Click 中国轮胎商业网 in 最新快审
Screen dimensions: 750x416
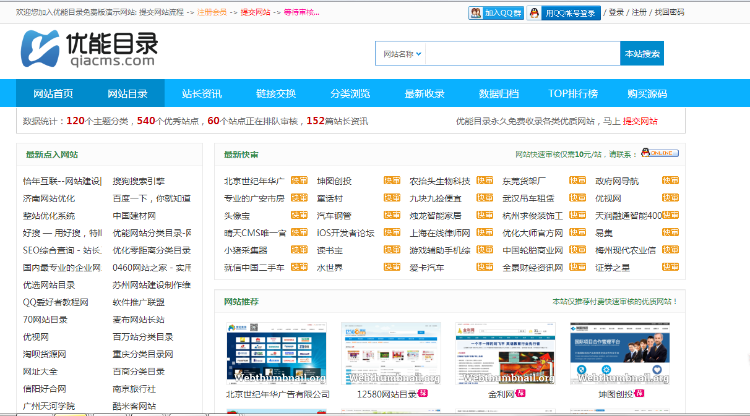pos(532,250)
